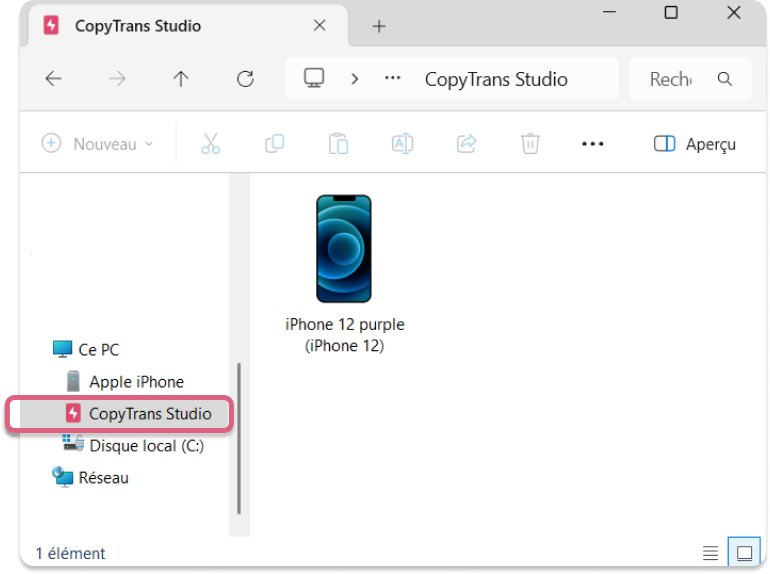
Task: Open Disque local (C:) in the sidebar
Action: click(x=133, y=445)
